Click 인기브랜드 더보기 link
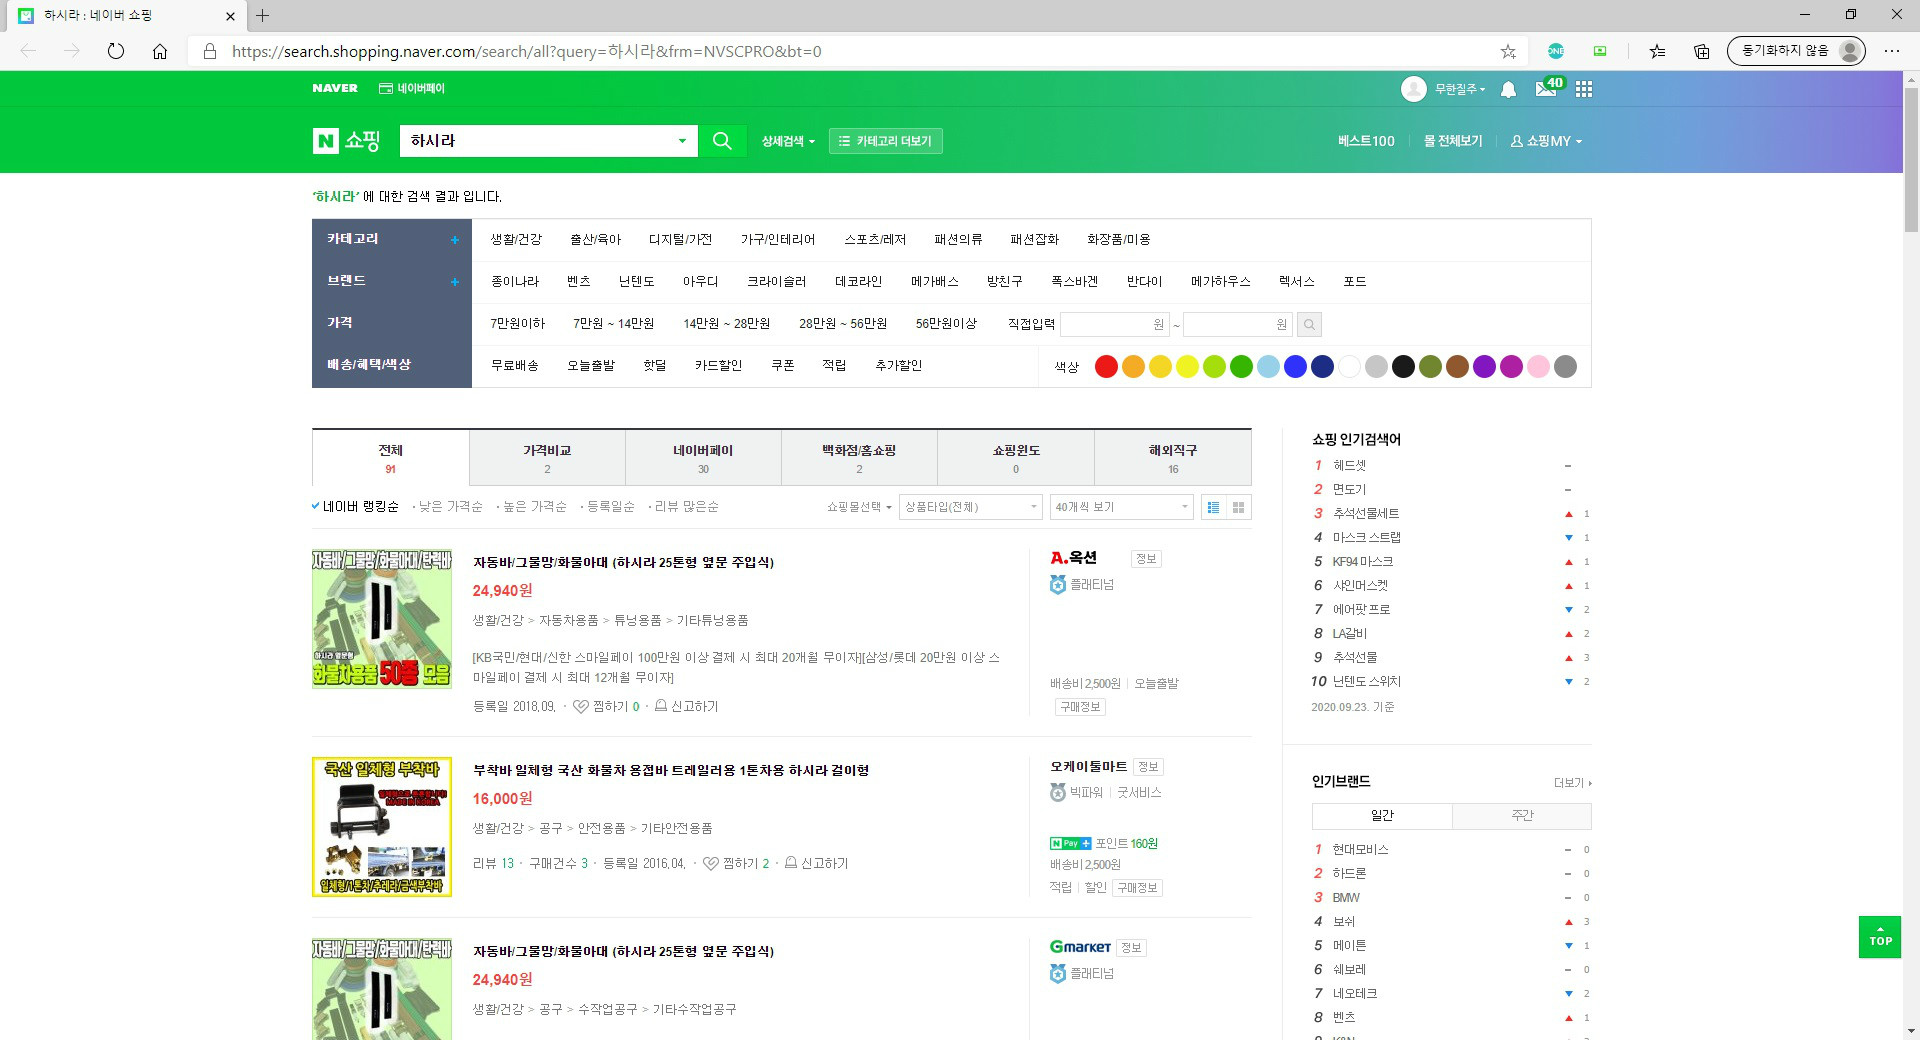This screenshot has width=1920, height=1040. pos(1572,783)
